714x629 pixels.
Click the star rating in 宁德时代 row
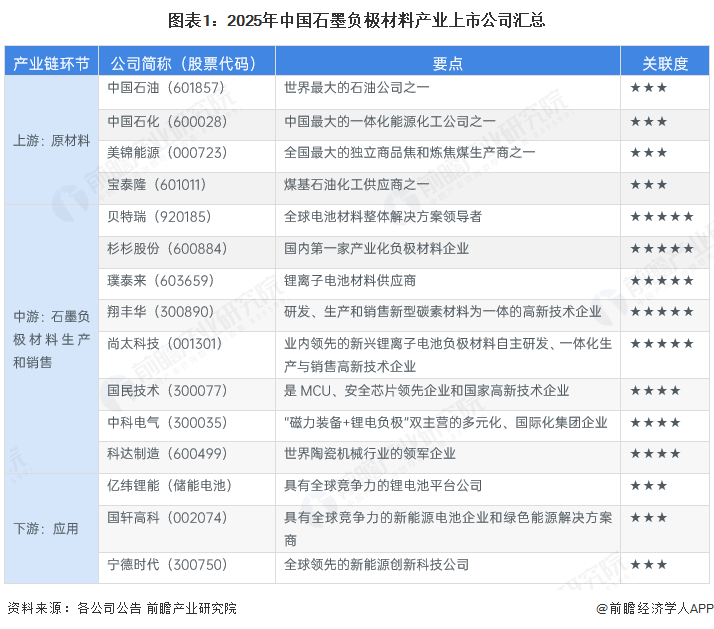tap(648, 565)
